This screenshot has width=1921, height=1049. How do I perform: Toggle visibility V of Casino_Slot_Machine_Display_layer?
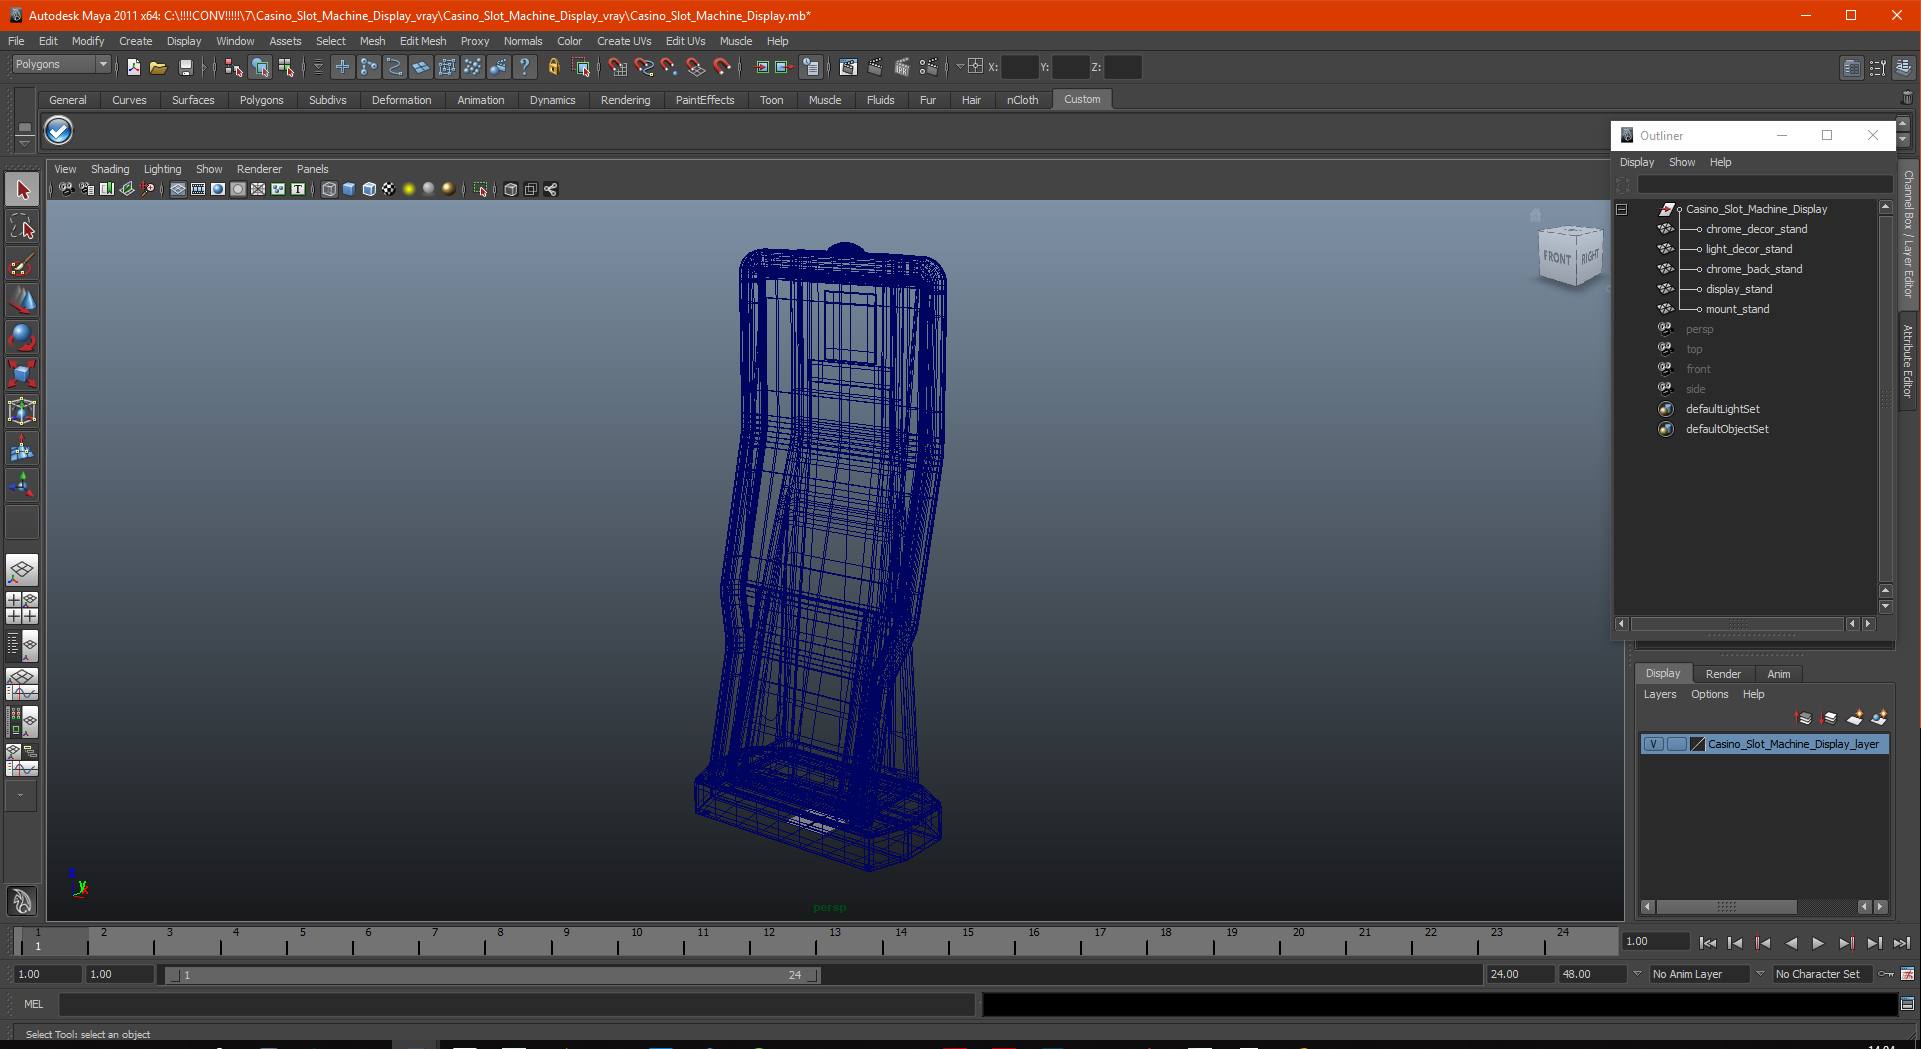[1654, 744]
